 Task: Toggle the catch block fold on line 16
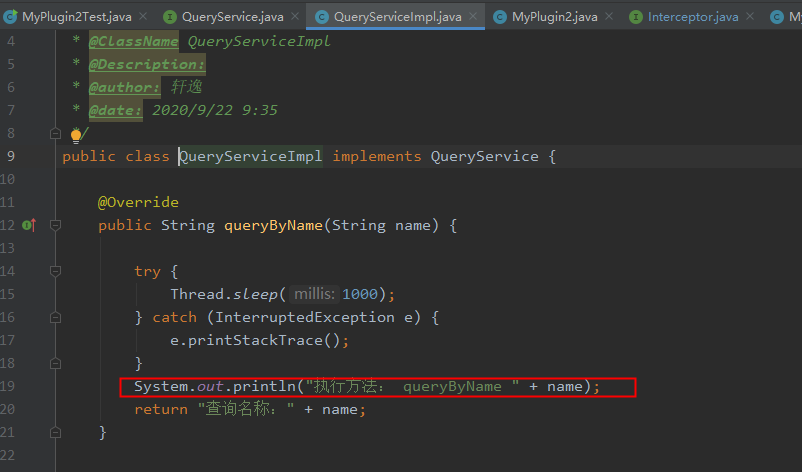[56, 318]
